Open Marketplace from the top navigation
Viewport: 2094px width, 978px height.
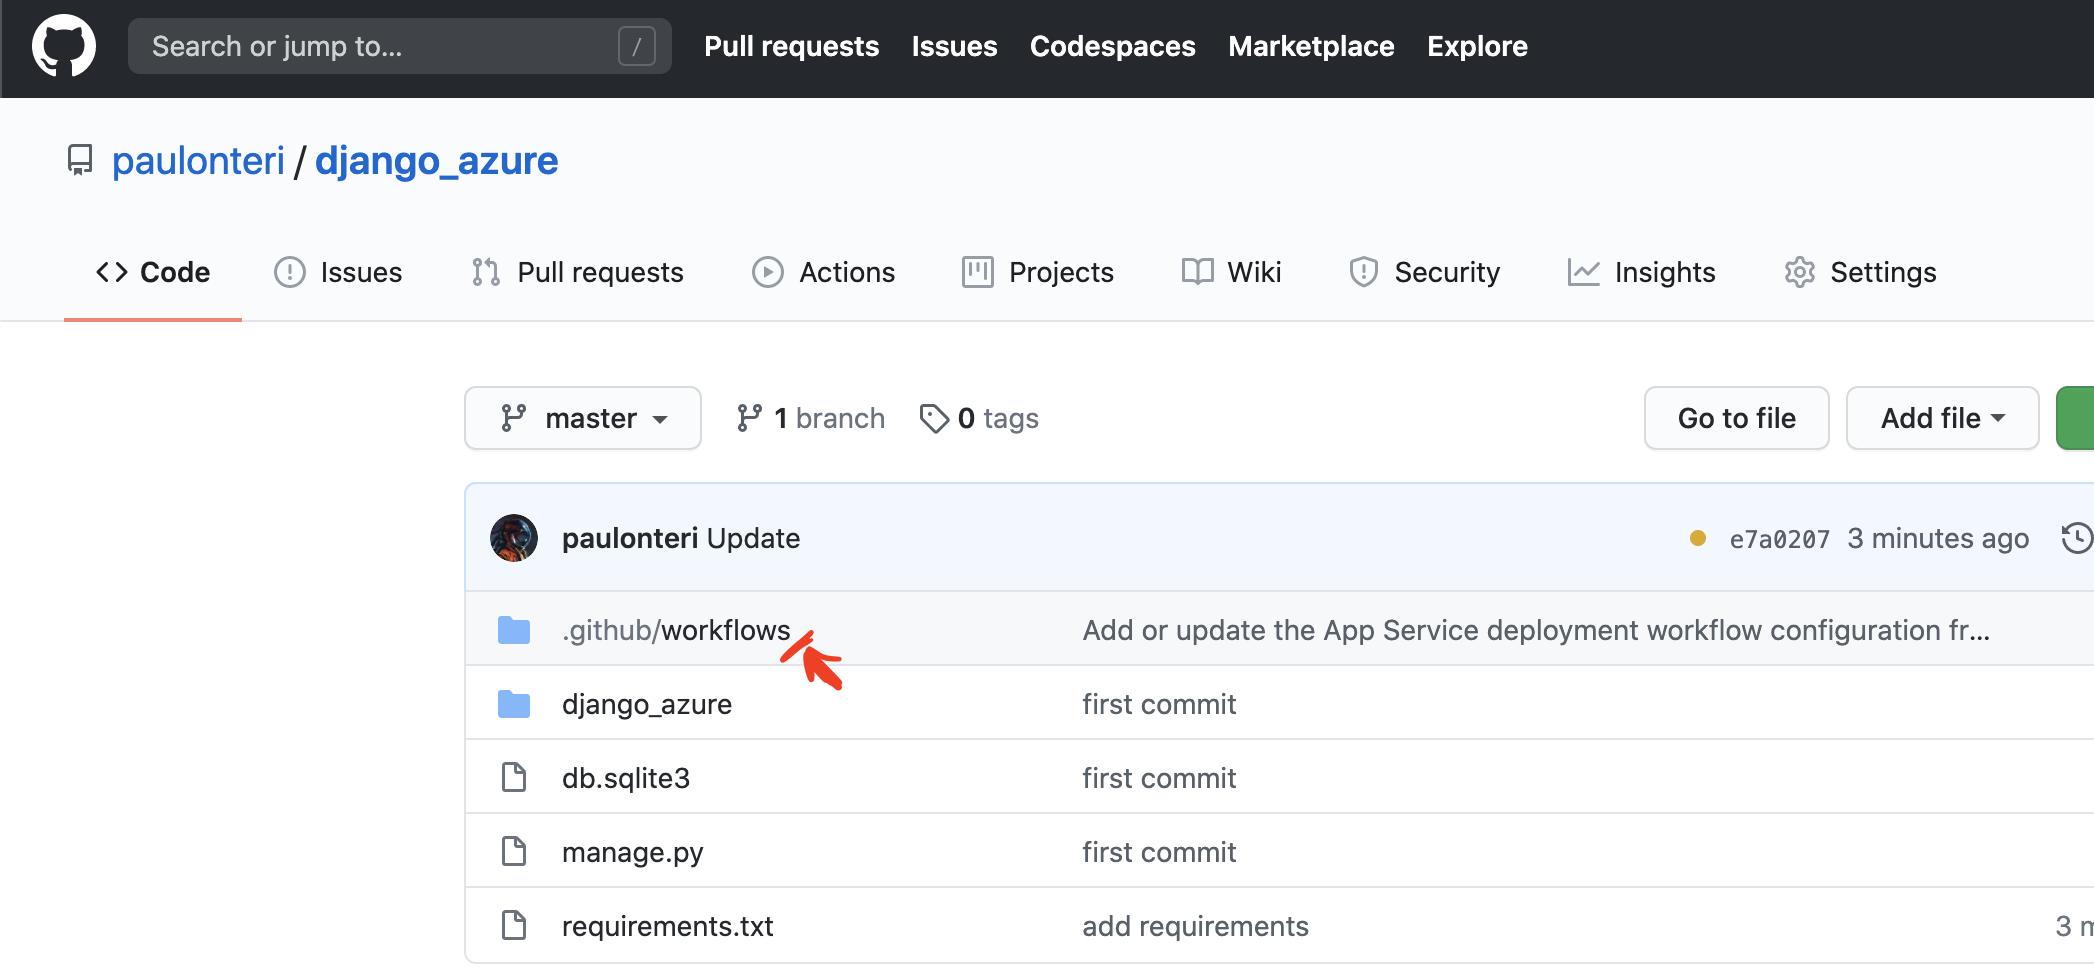1311,46
